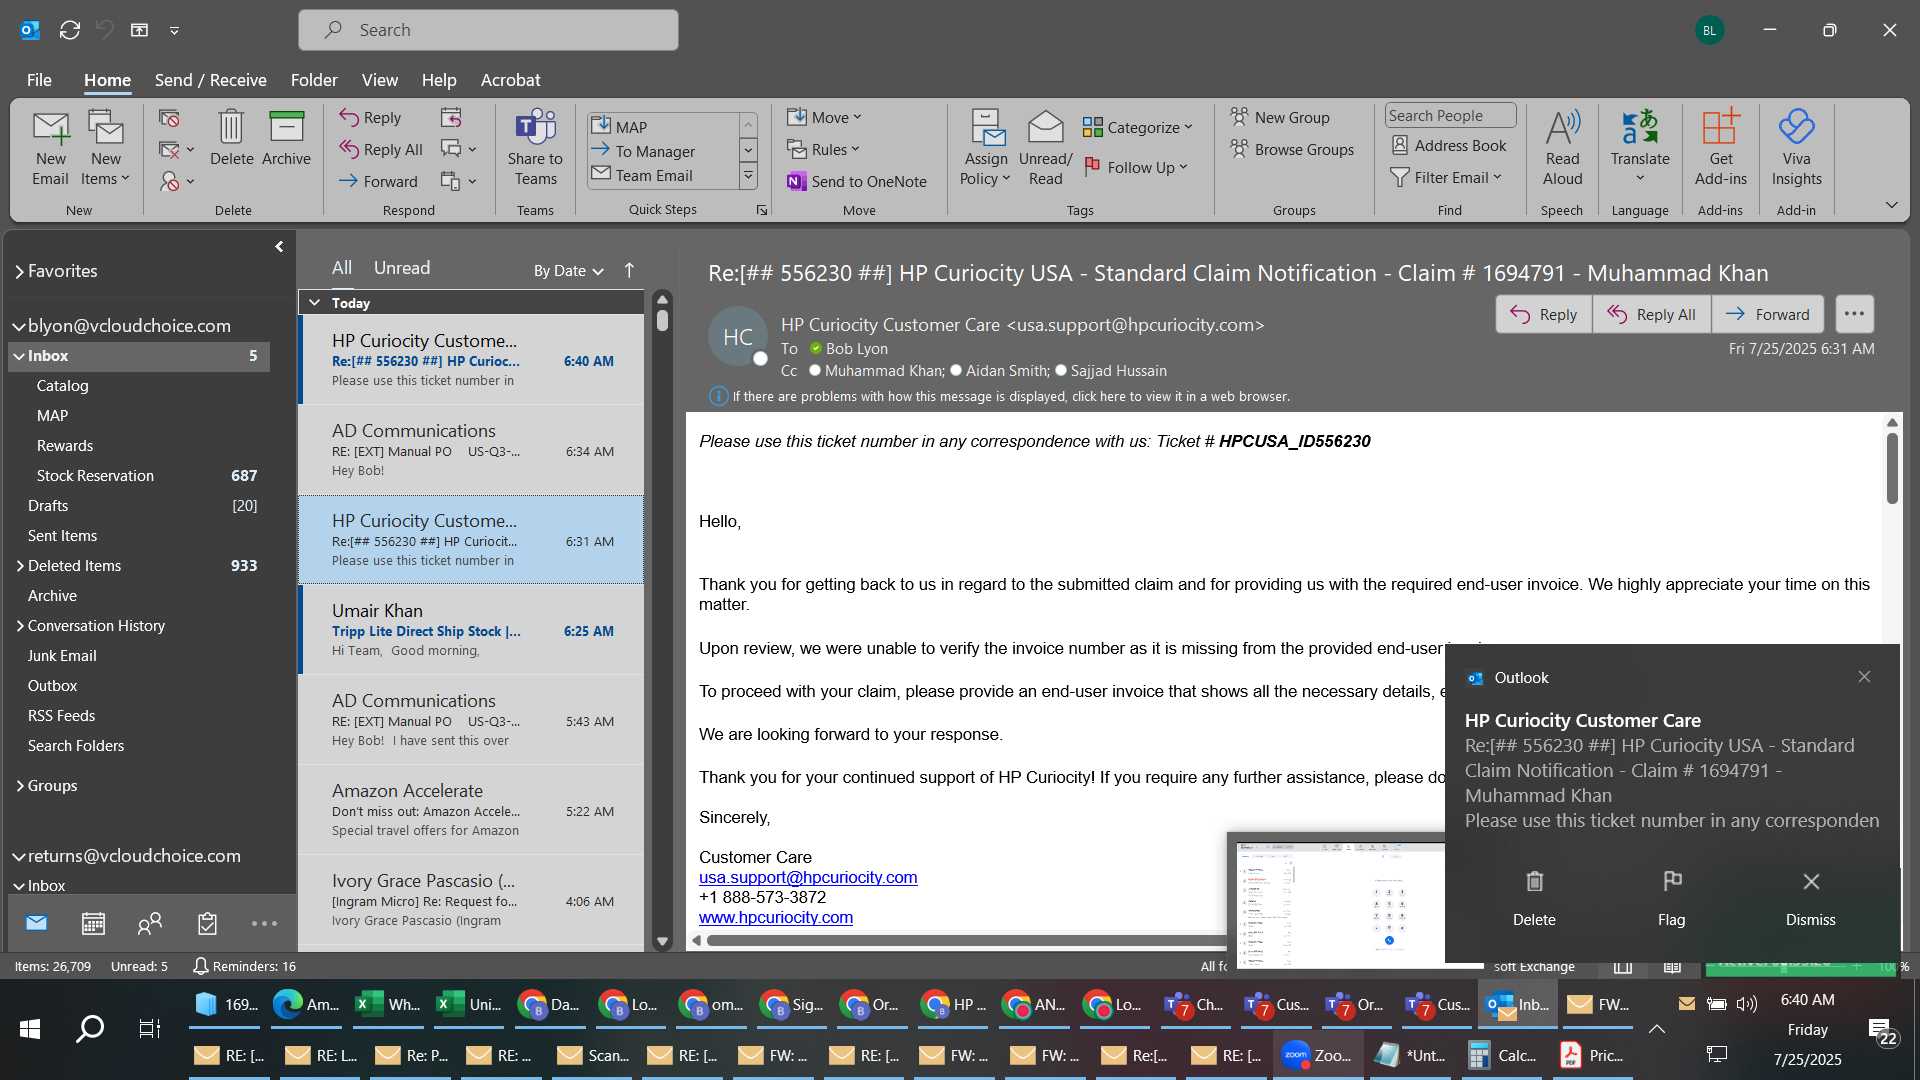Open the Filter Email dropdown
This screenshot has width=1920, height=1080.
[x=1446, y=177]
